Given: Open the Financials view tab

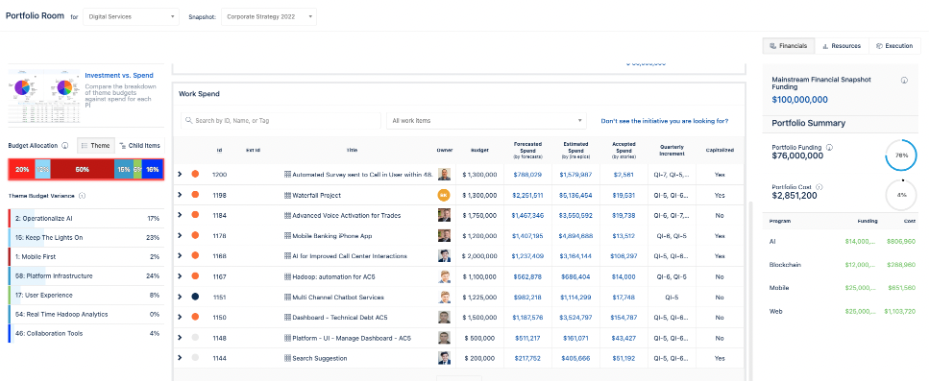Looking at the screenshot, I should click(788, 46).
